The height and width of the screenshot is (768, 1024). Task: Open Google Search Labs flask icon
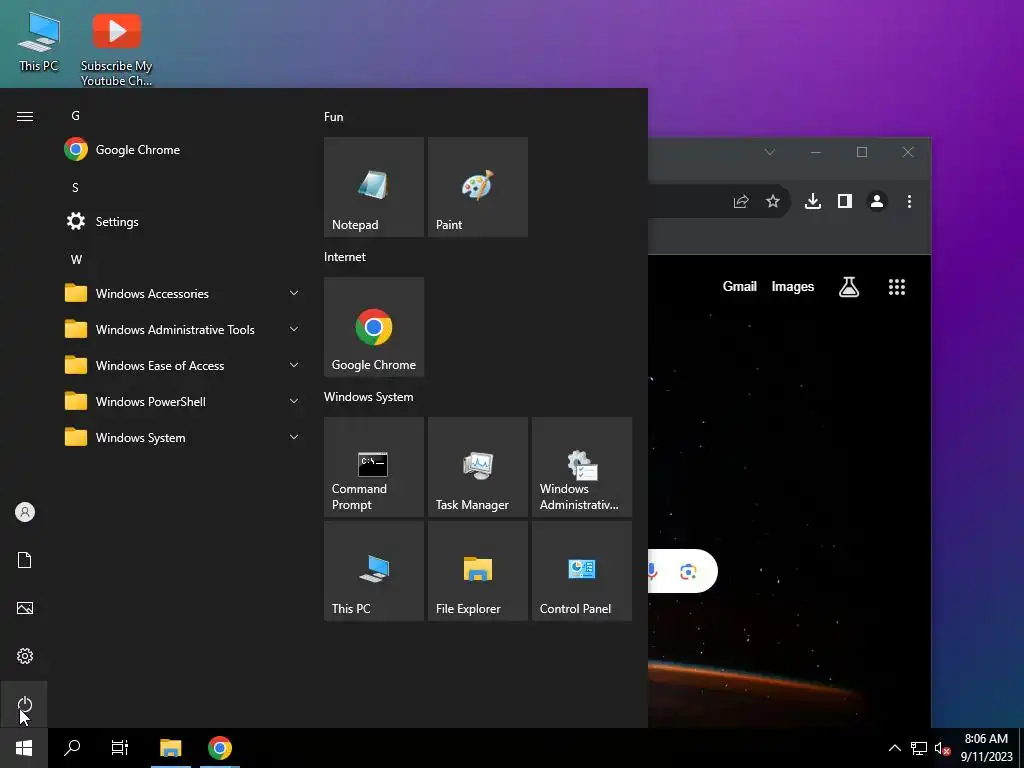tap(848, 287)
